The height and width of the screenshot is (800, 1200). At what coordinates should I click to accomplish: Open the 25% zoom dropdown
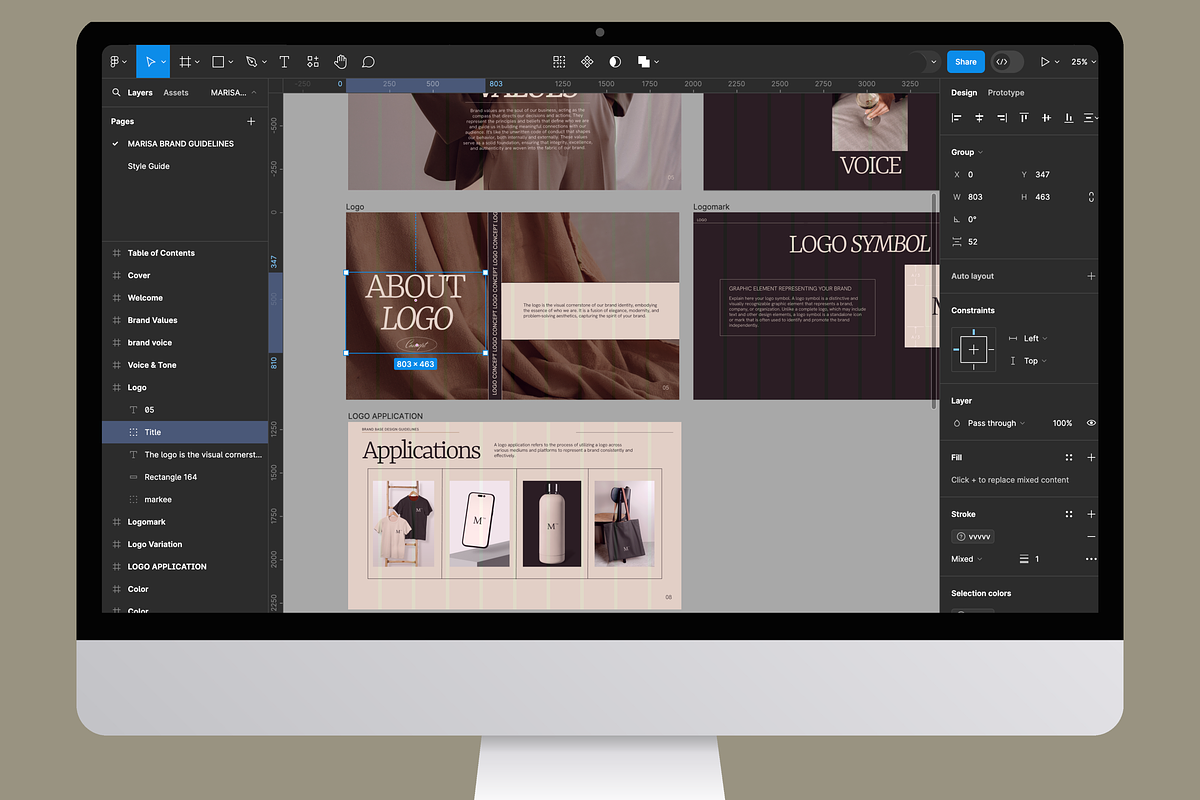point(1083,62)
